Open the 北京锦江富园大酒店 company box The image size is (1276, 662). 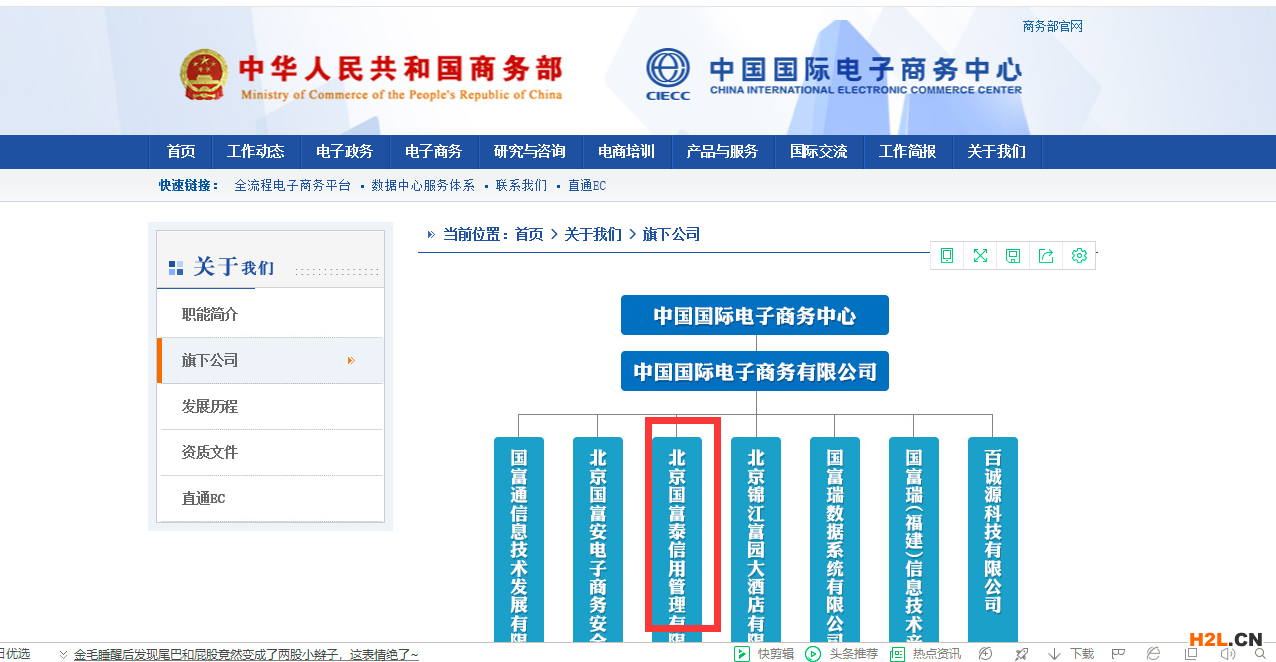pos(756,540)
